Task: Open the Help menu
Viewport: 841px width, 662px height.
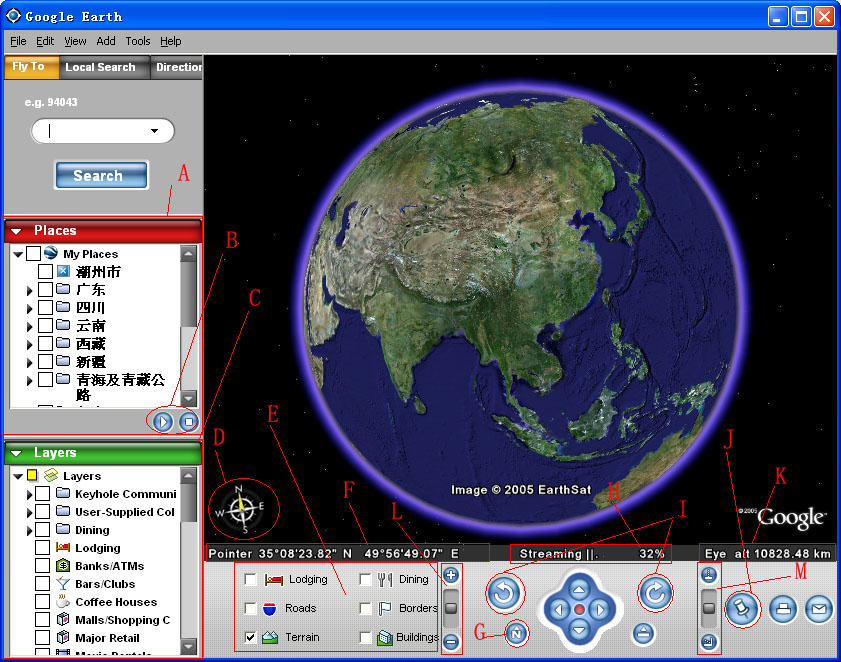Action: tap(171, 41)
